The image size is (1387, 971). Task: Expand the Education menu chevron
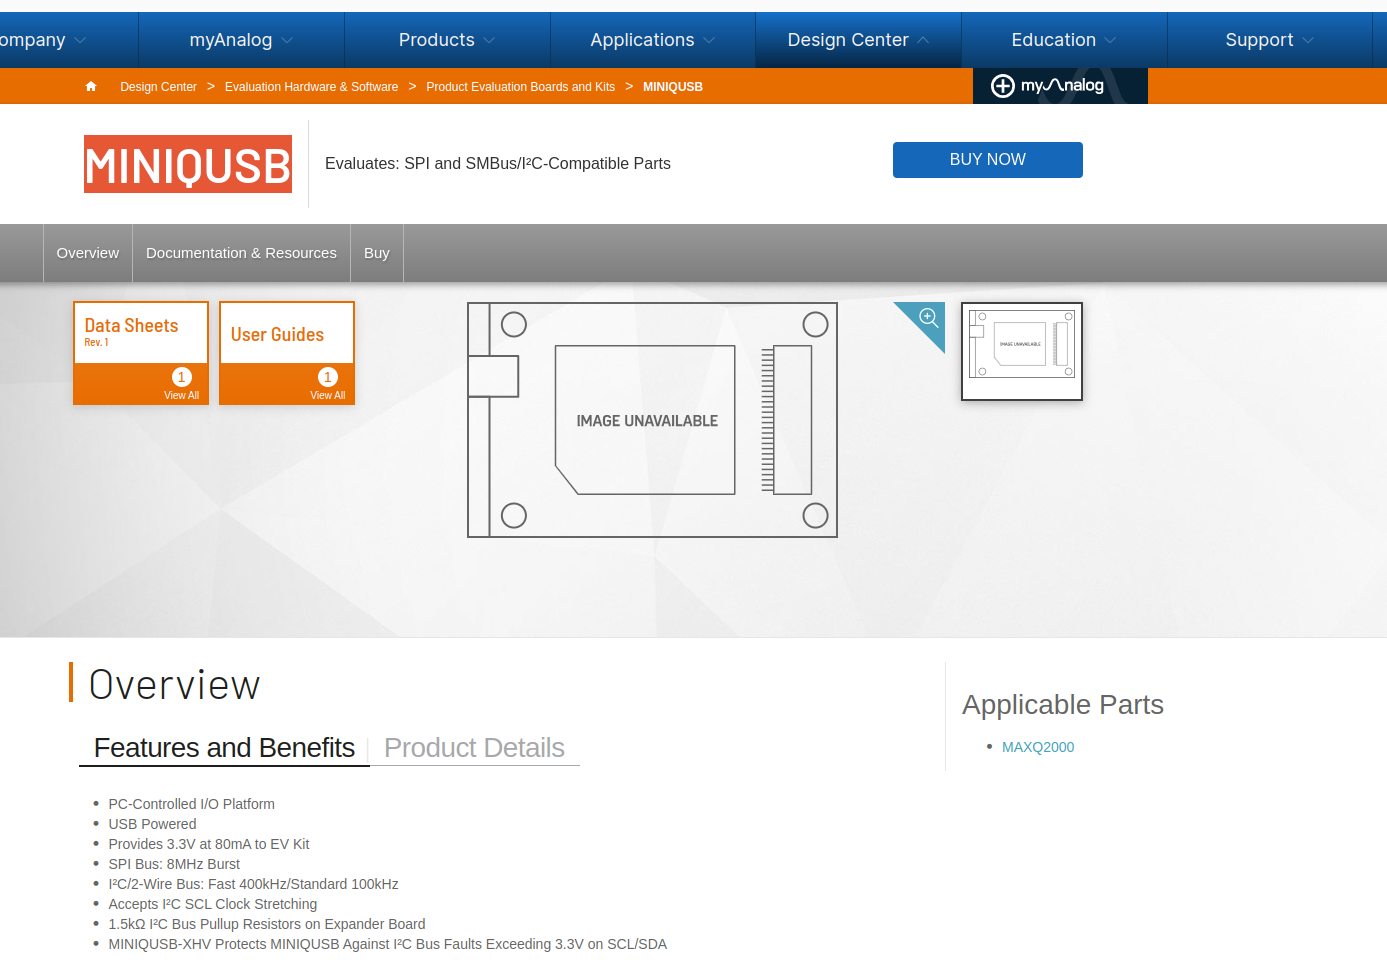1111,41
